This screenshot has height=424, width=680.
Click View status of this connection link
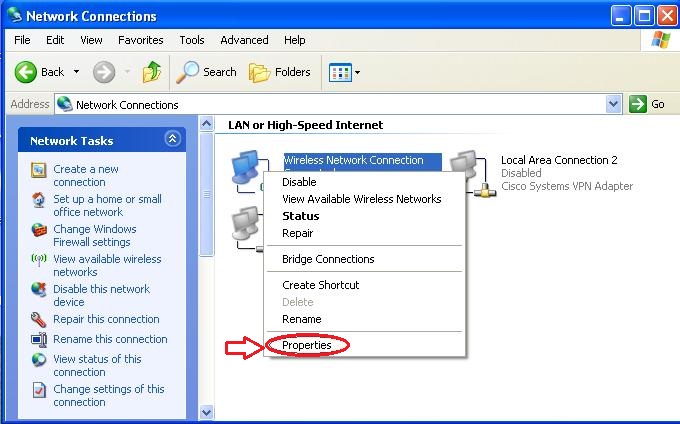[97, 365]
